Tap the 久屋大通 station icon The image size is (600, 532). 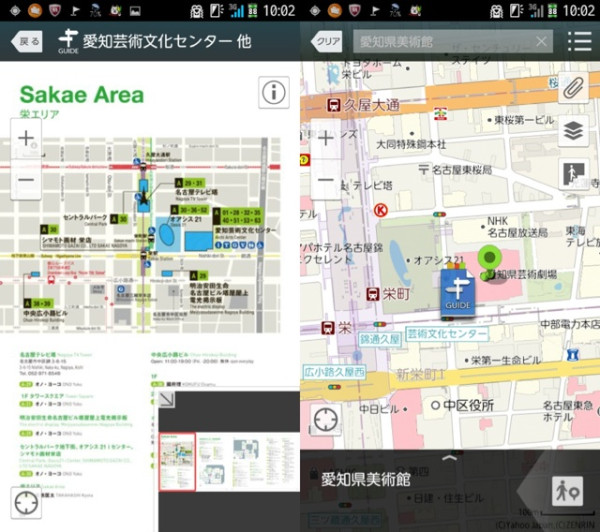[333, 104]
